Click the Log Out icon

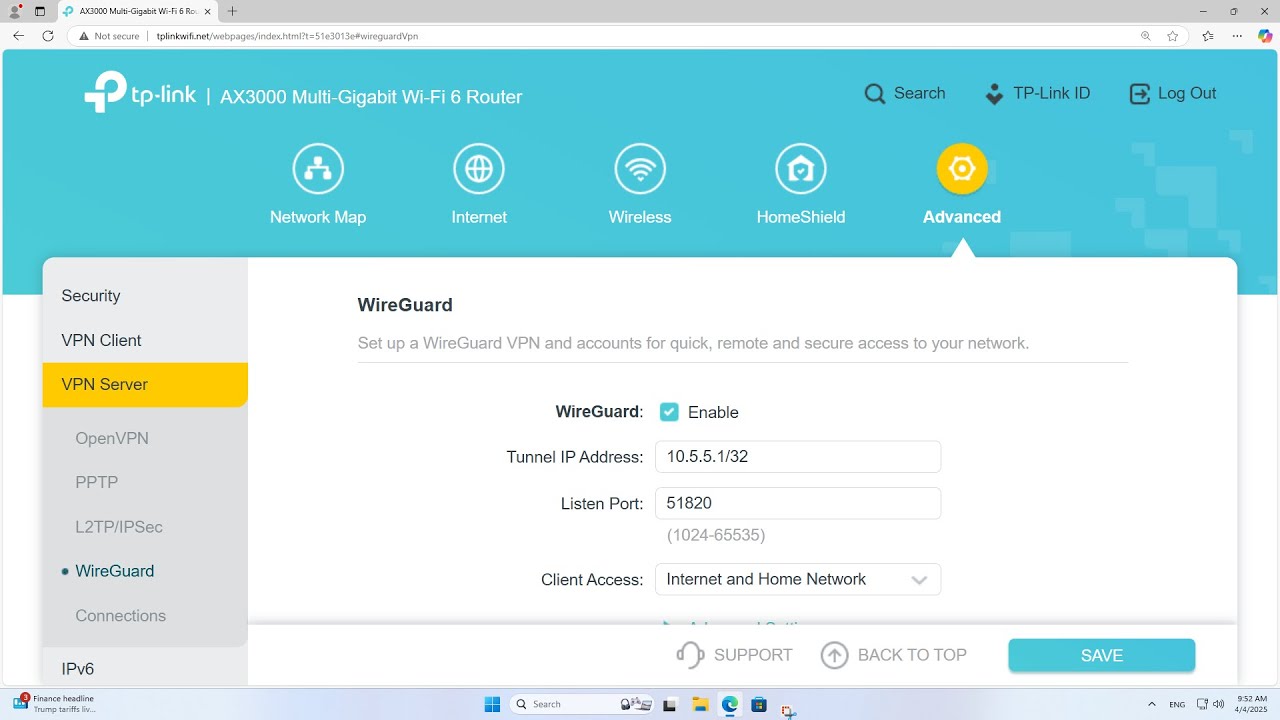1140,94
